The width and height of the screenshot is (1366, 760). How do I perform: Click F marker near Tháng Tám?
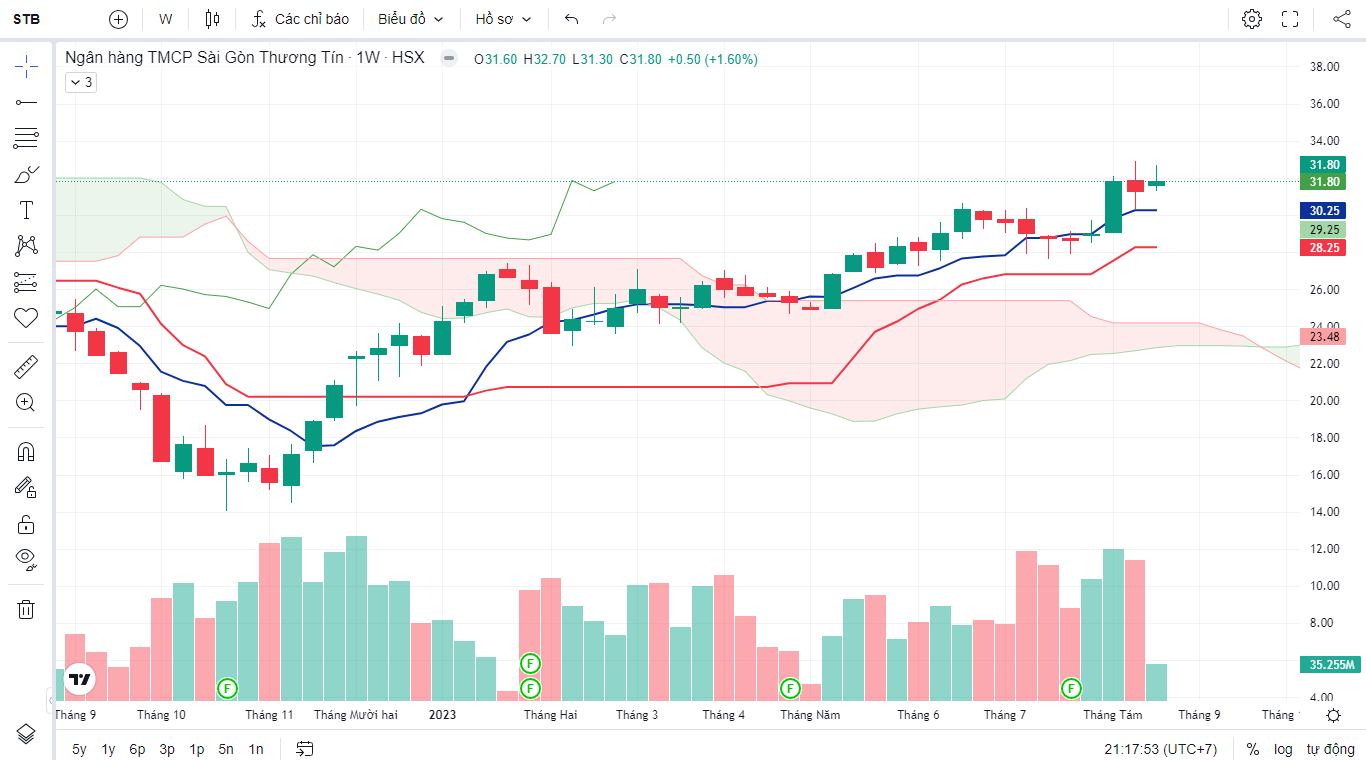[x=1072, y=688]
